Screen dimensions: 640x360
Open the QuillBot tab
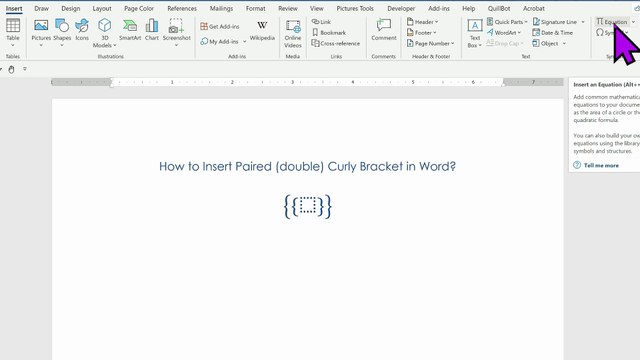click(499, 8)
